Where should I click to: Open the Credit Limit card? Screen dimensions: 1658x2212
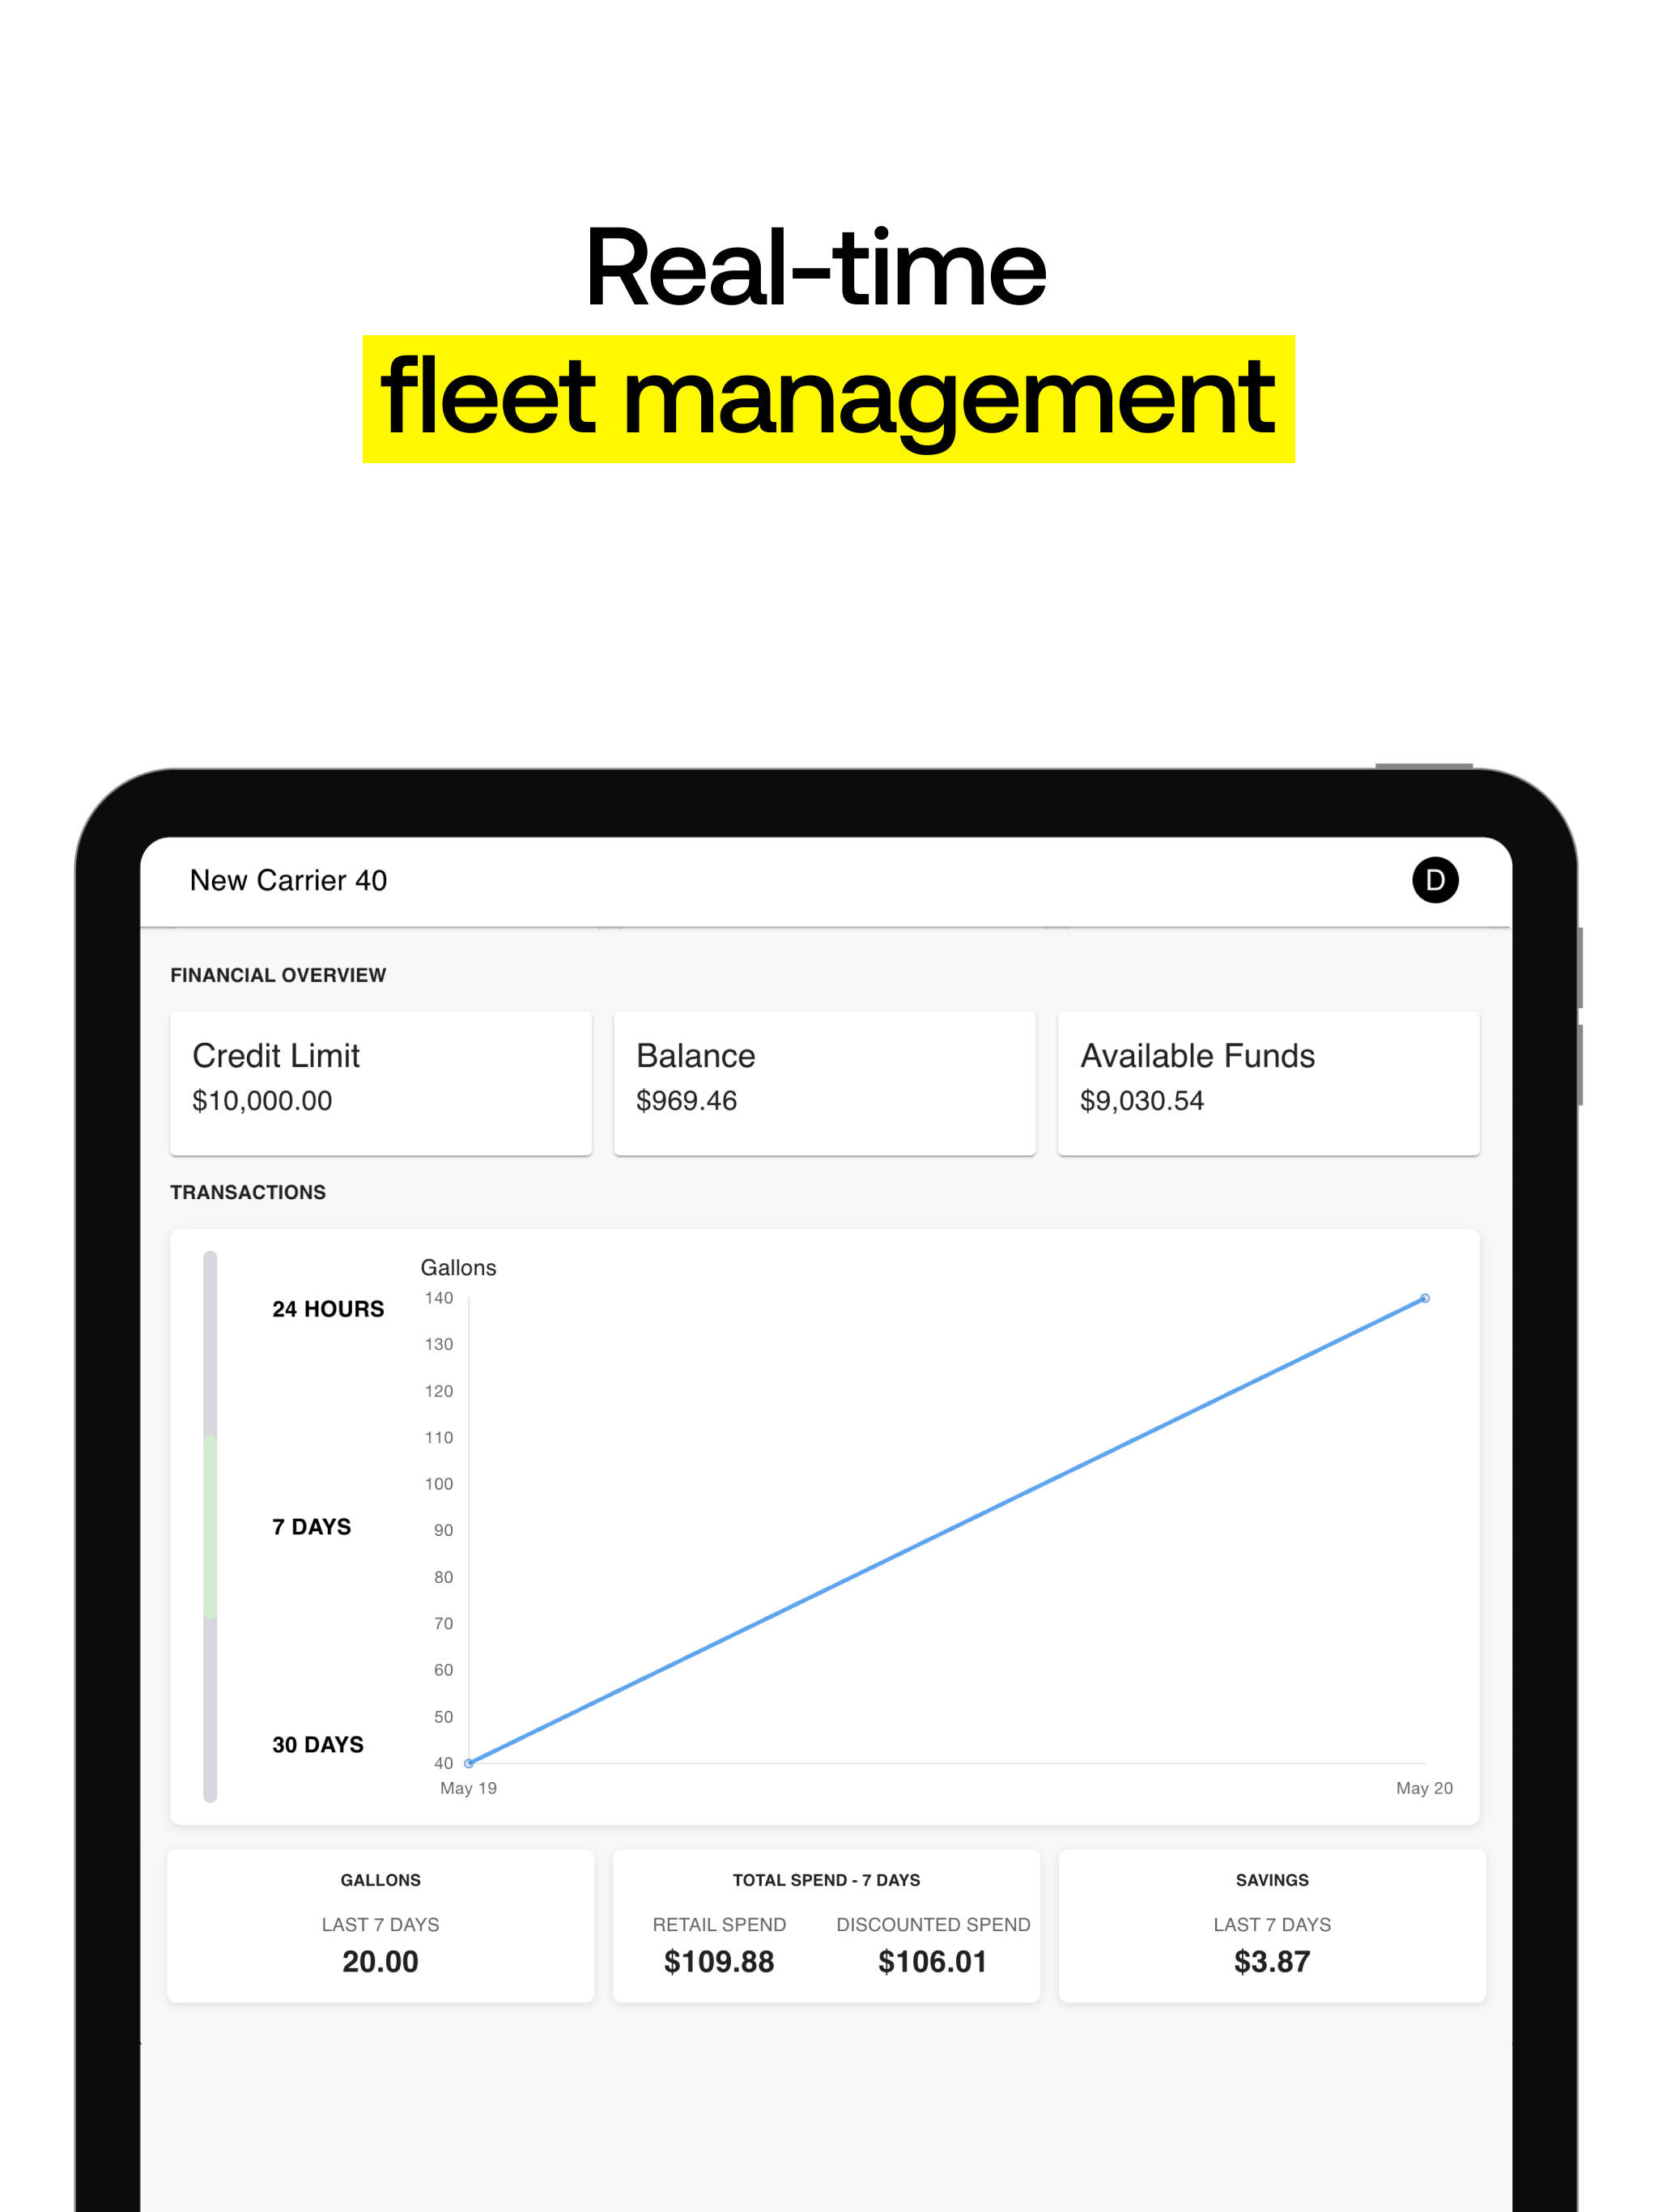pyautogui.click(x=381, y=1083)
